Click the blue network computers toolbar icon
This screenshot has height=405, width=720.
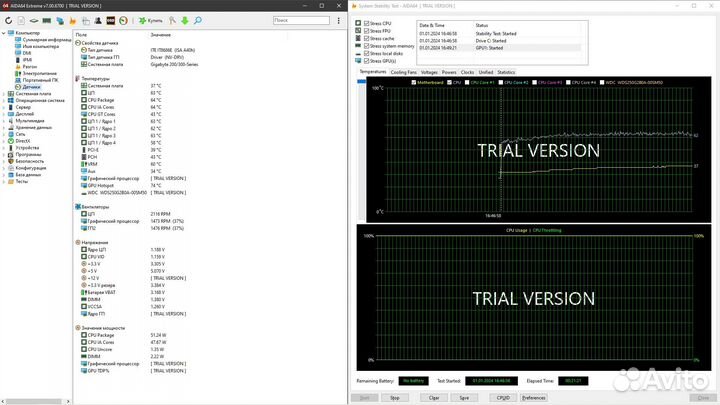pos(60,21)
